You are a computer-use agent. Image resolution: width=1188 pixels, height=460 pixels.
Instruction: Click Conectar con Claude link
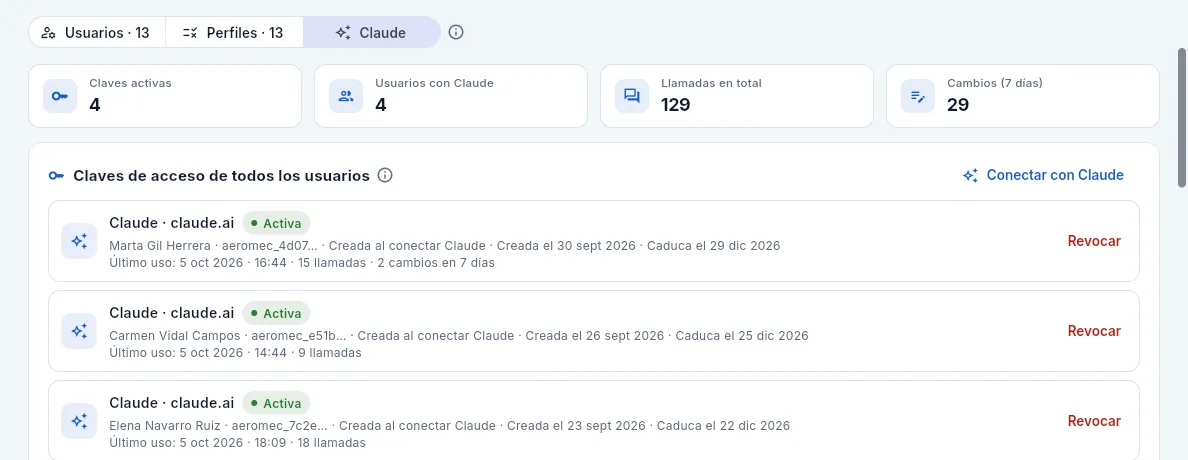pos(1043,175)
